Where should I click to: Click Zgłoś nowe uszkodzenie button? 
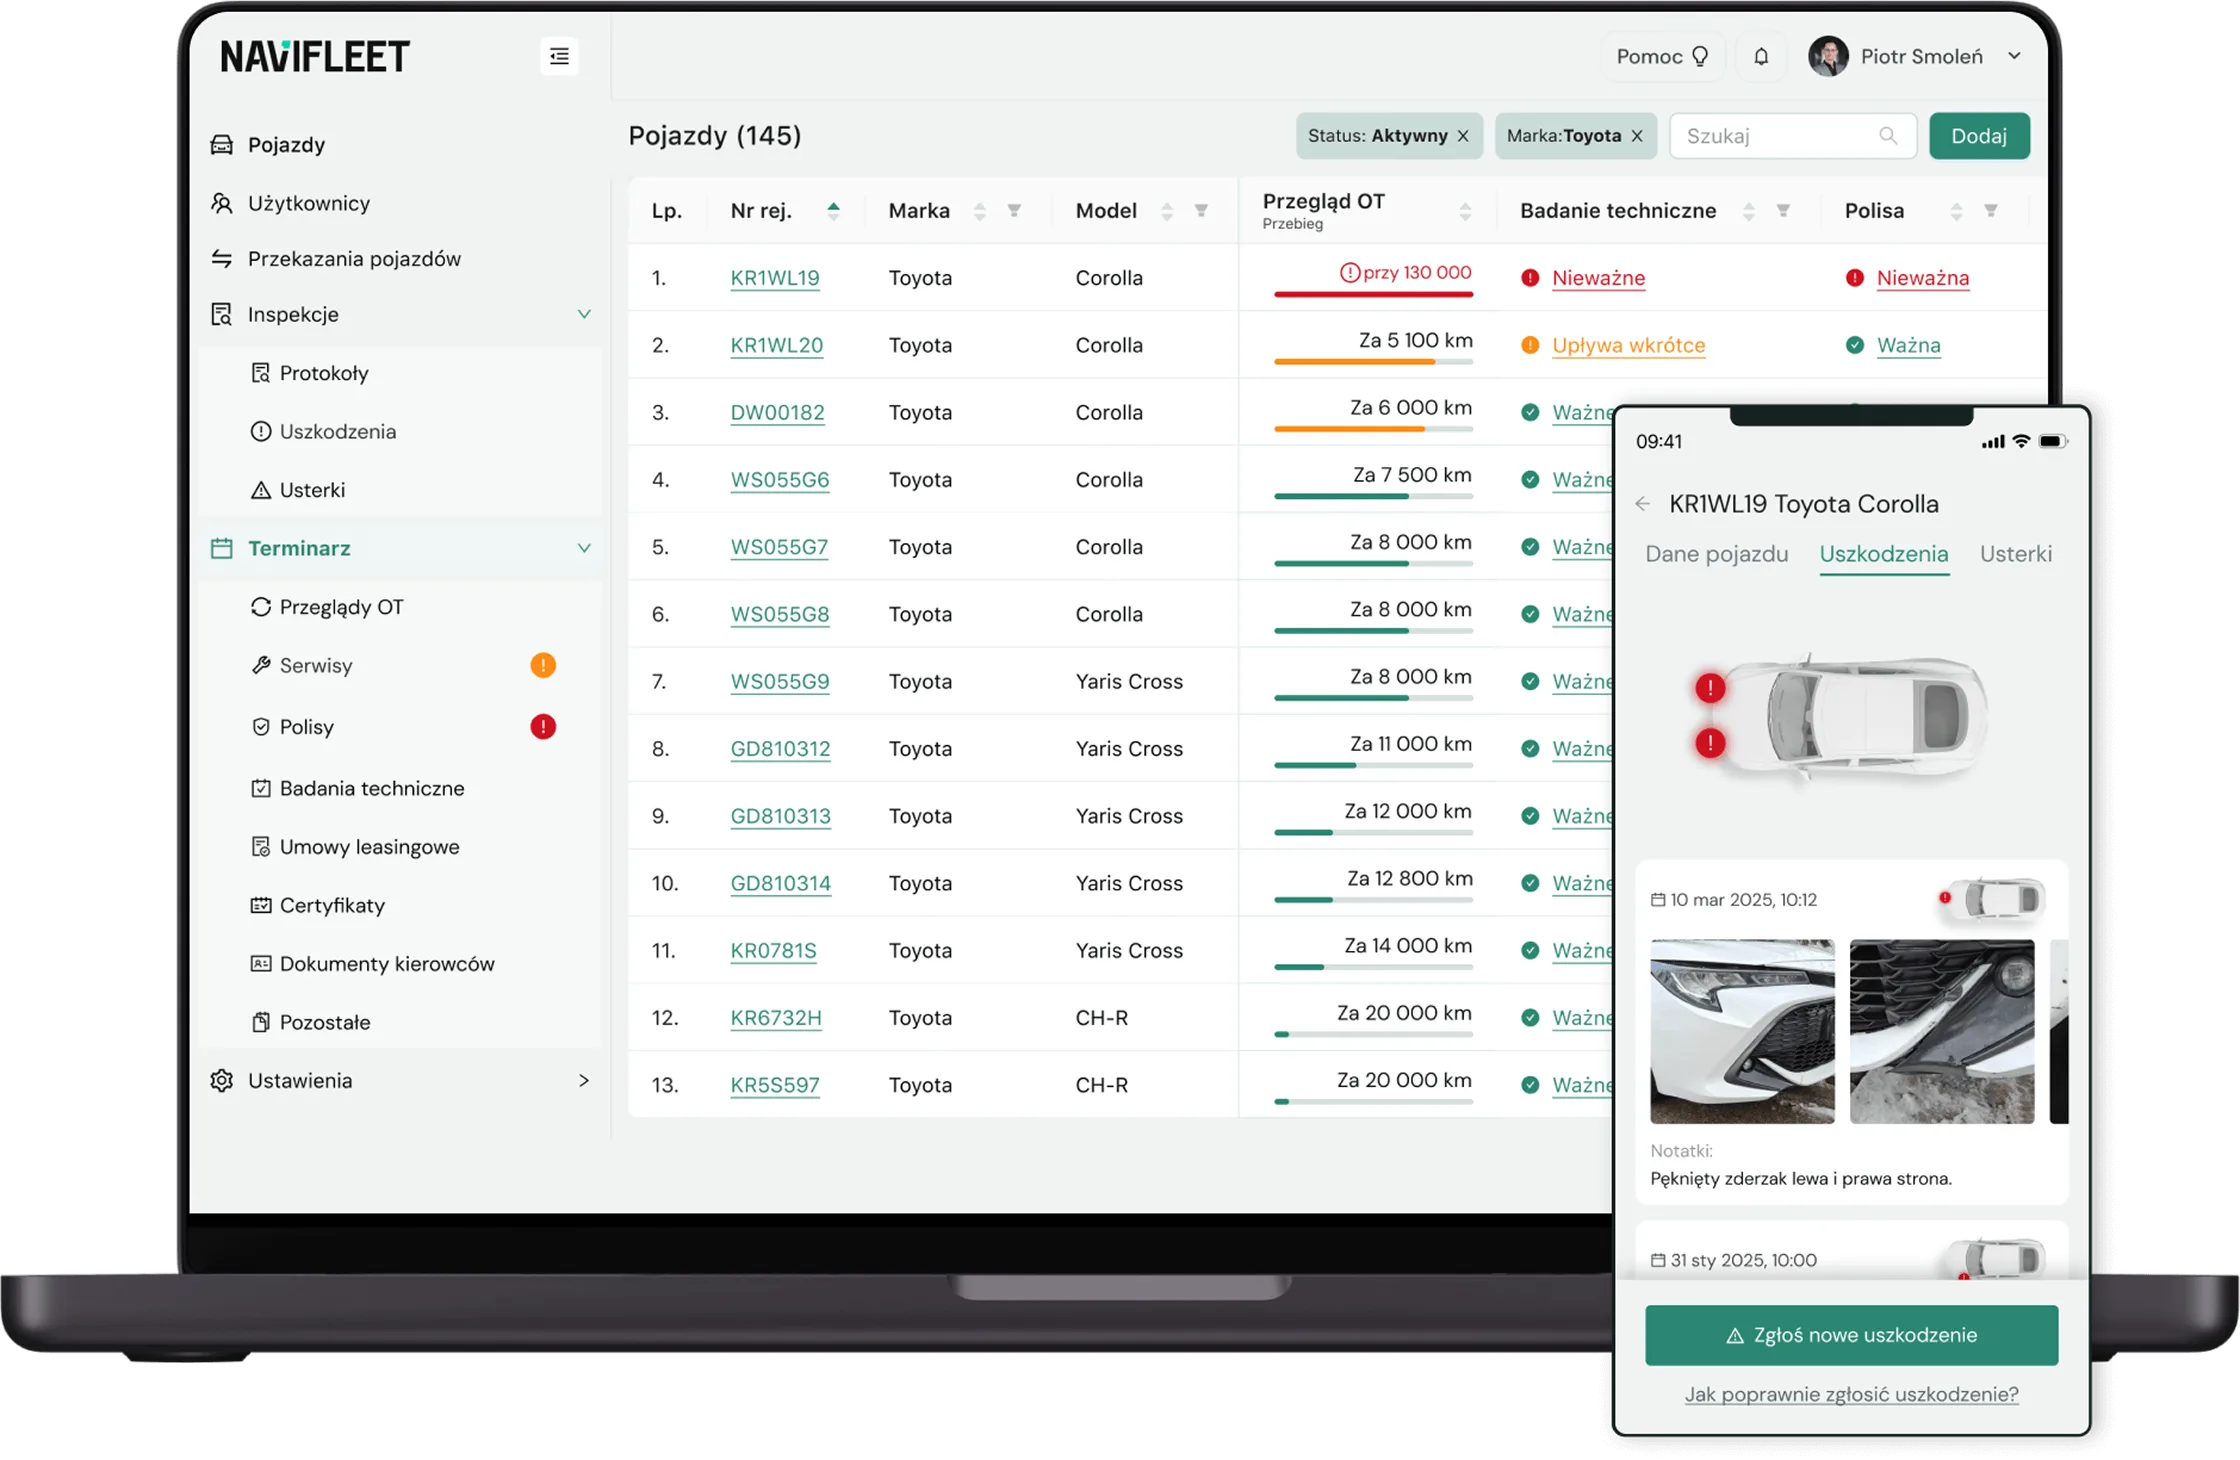tap(1852, 1335)
